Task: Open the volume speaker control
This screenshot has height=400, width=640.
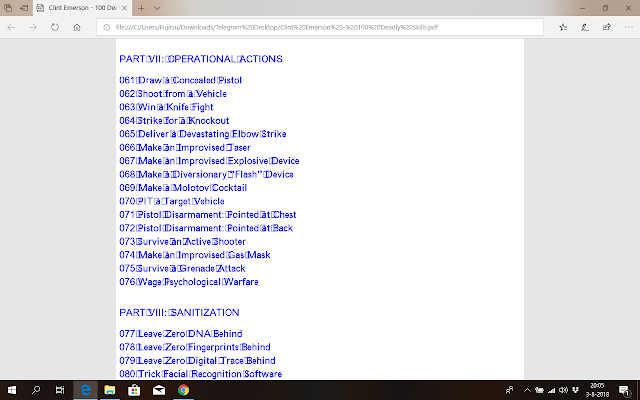Action: coord(563,390)
